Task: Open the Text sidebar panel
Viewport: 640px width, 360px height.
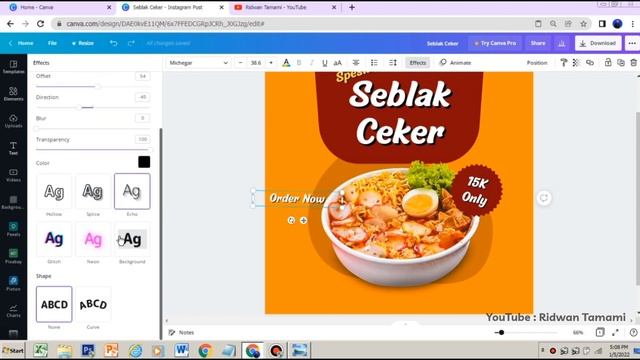Action: (x=13, y=148)
